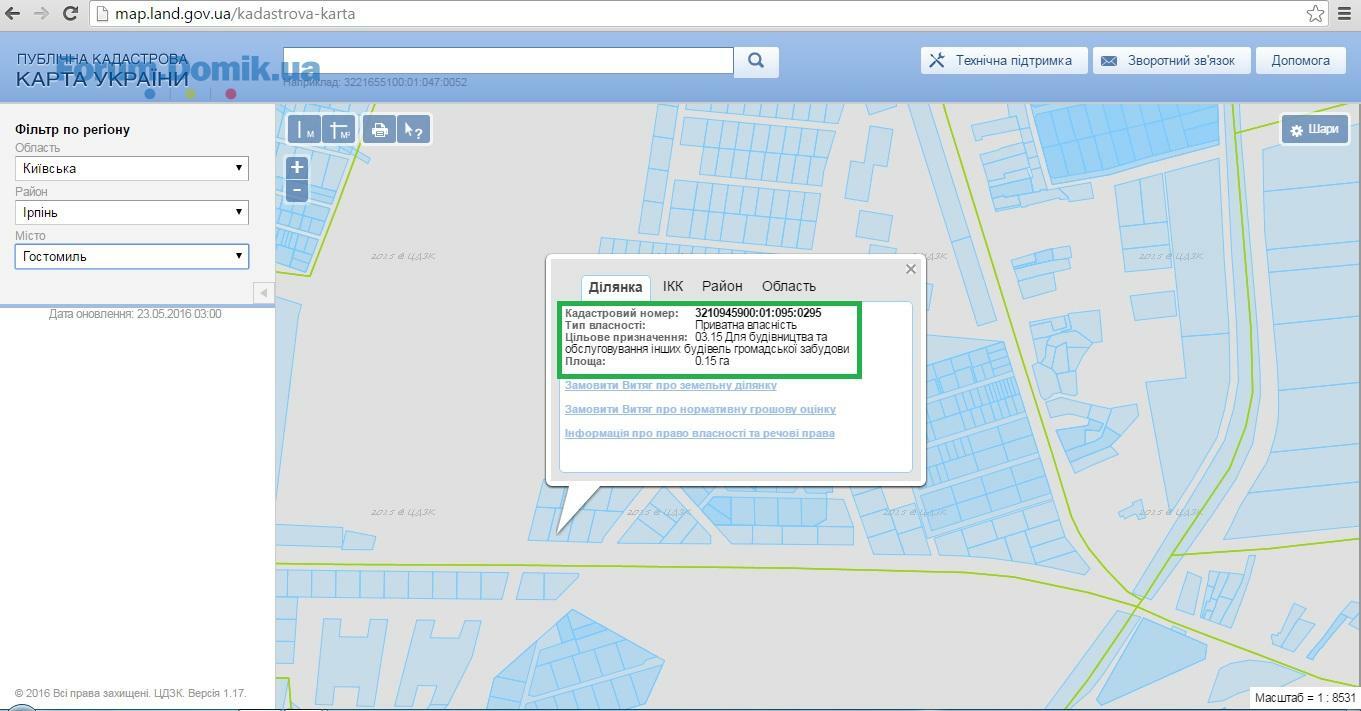Zoom in the map with plus button
Viewport: 1361px width, 711px height.
[297, 168]
